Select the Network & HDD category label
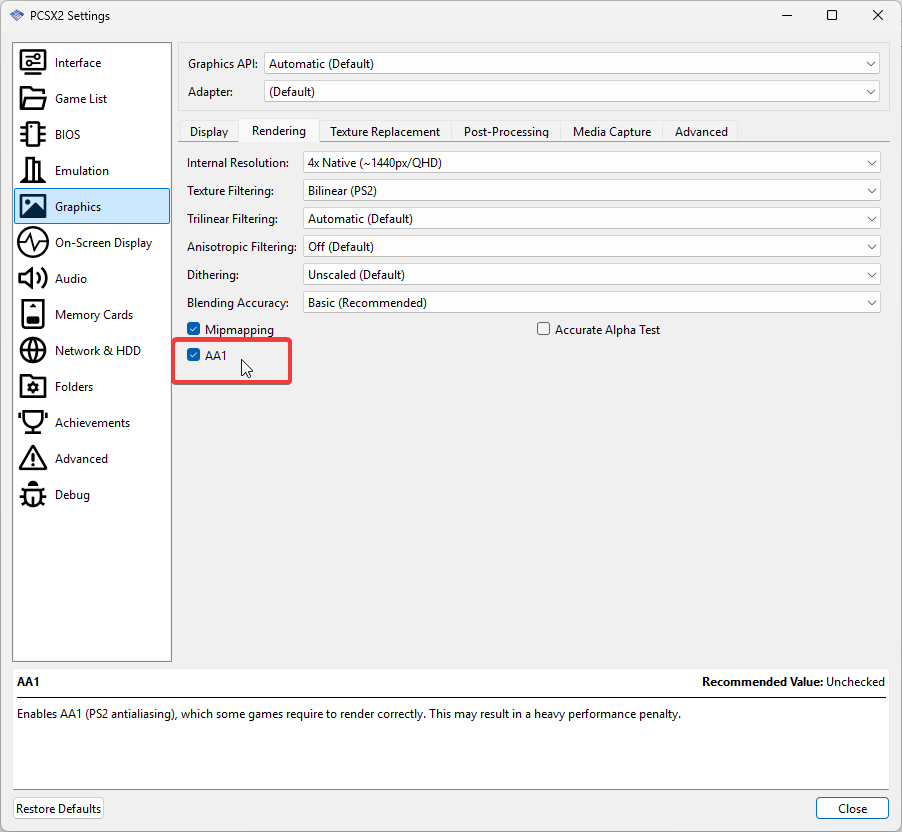This screenshot has width=902, height=832. (98, 351)
